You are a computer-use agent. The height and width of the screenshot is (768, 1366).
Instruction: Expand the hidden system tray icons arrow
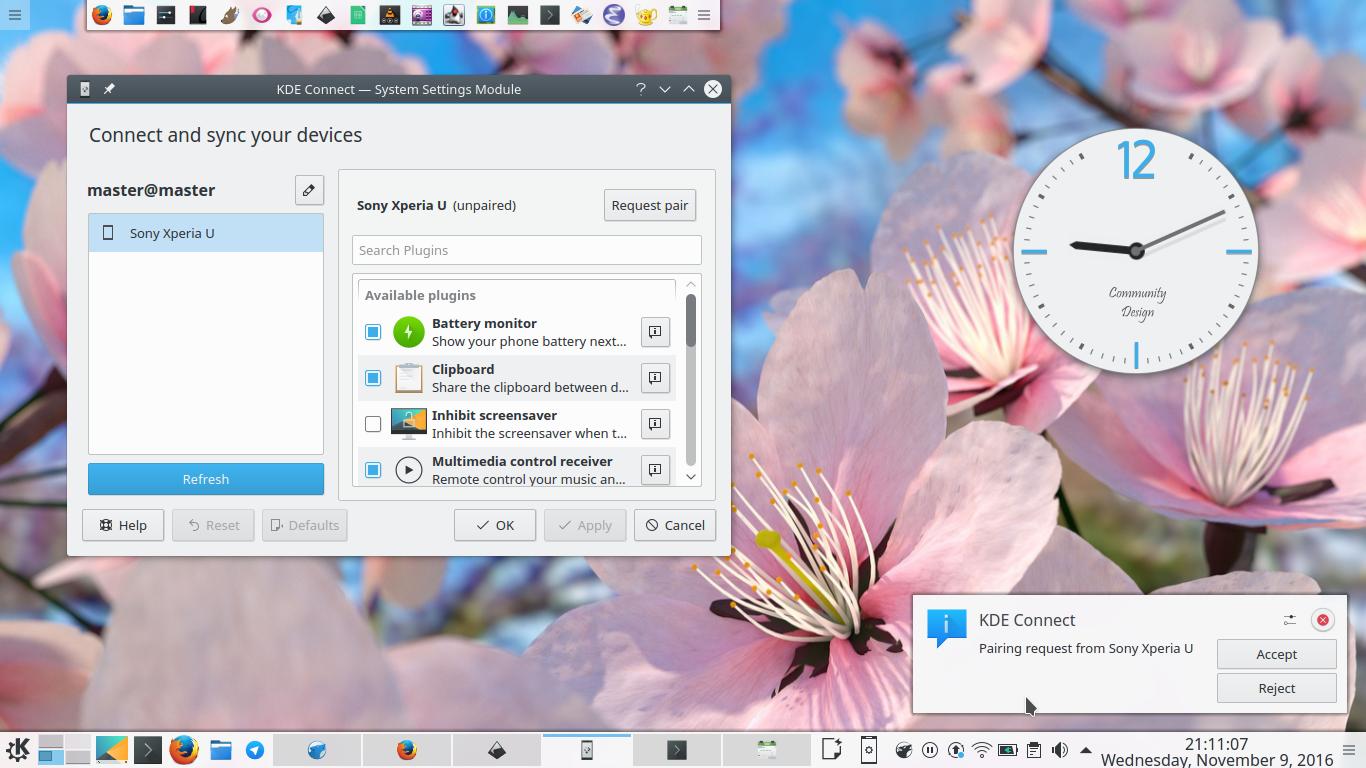(1086, 749)
